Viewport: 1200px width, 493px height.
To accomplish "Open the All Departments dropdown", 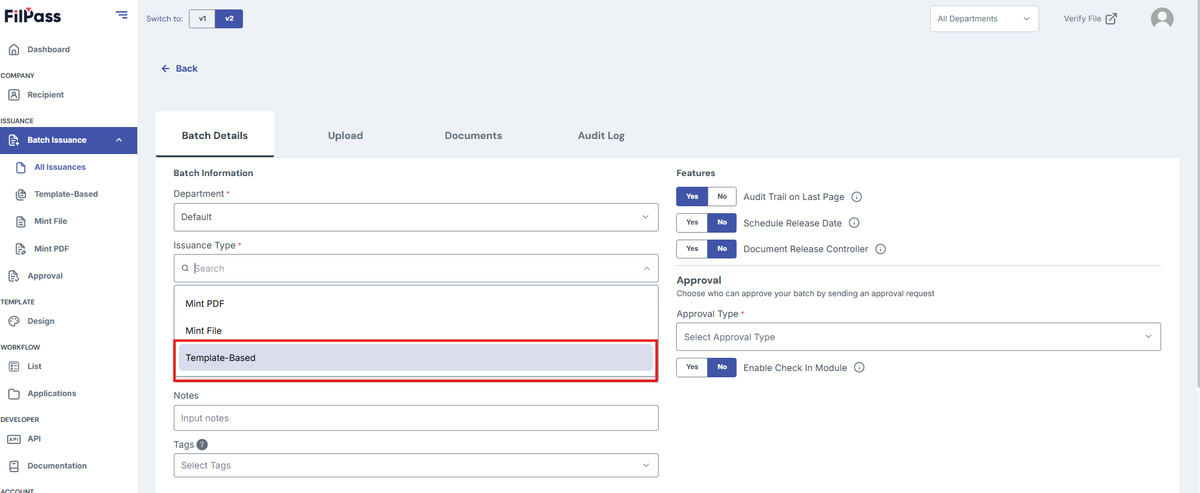I will [x=983, y=18].
